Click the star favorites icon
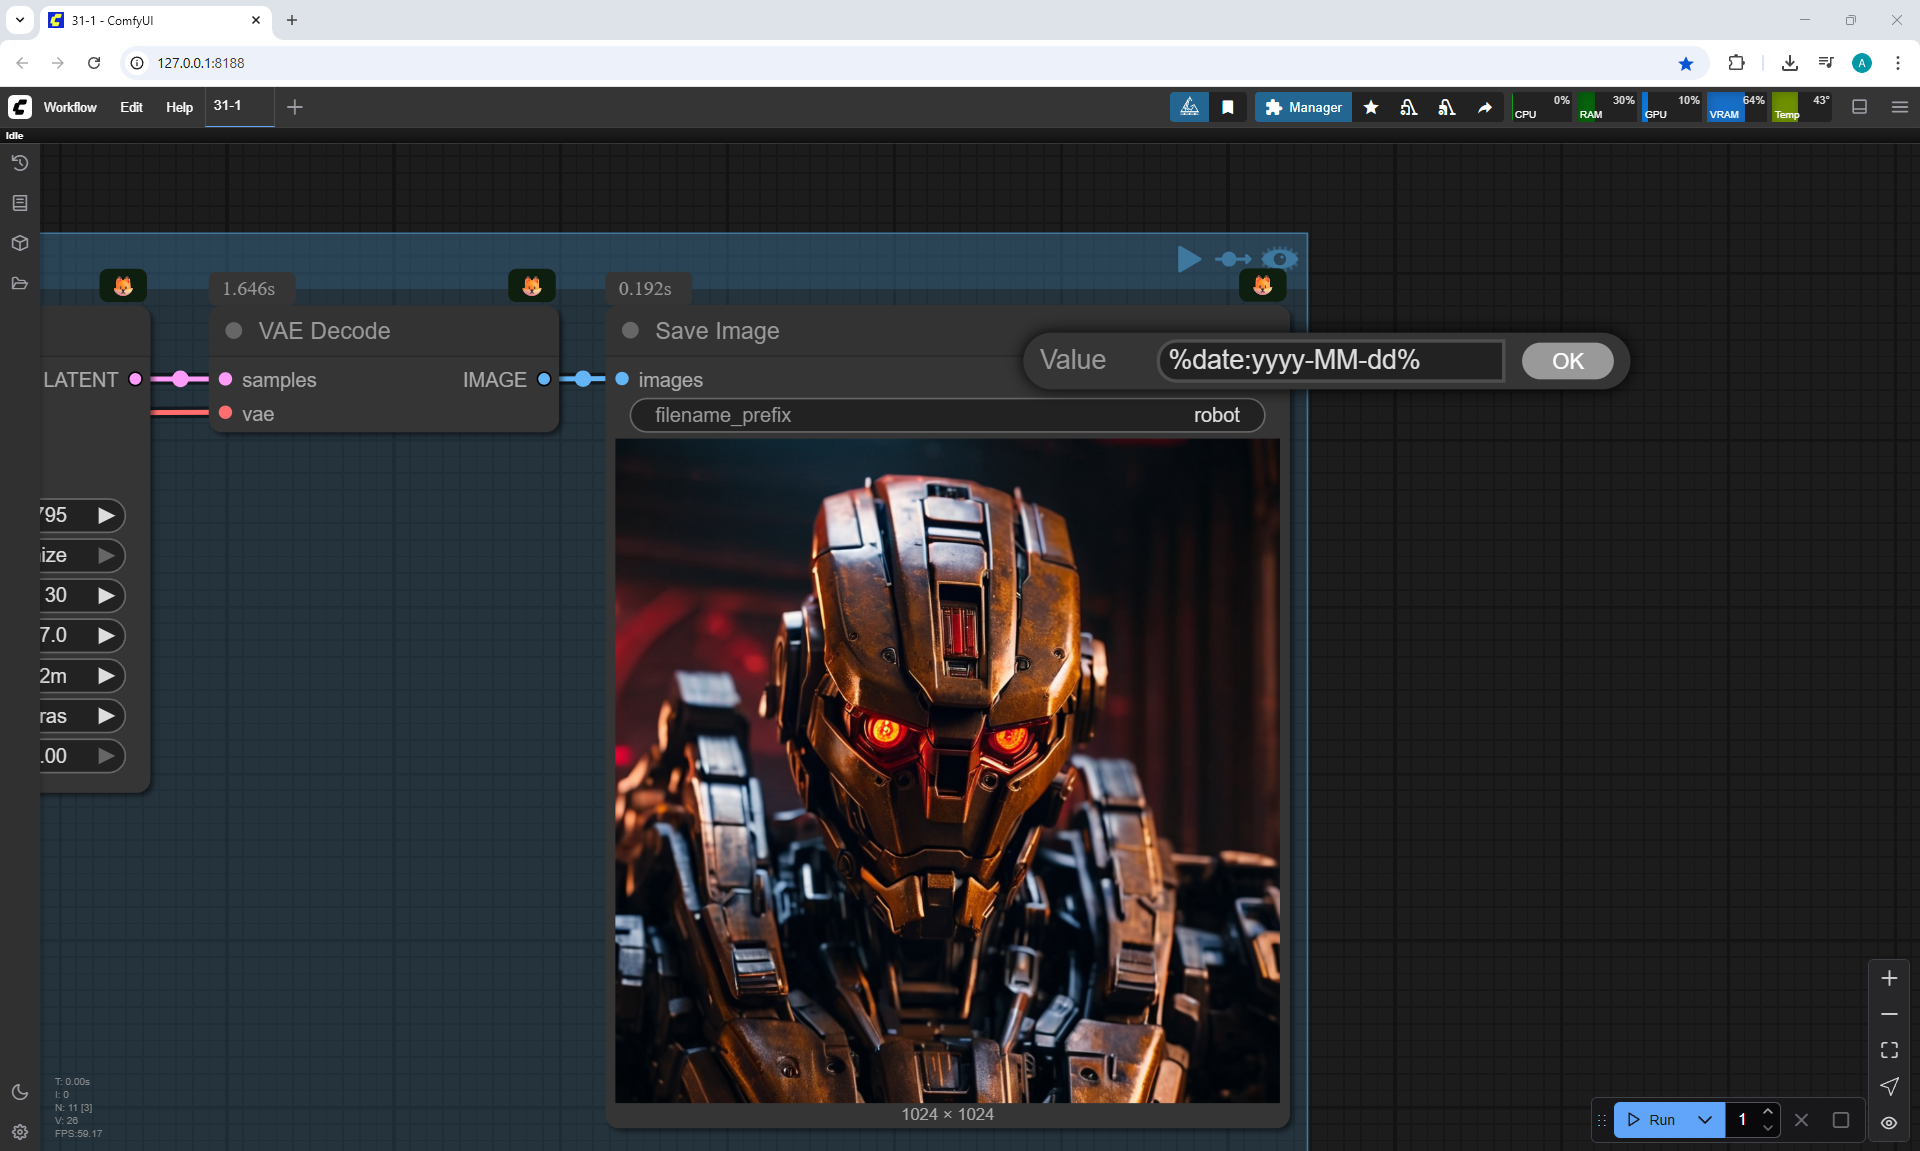This screenshot has height=1151, width=1920. 1371,107
